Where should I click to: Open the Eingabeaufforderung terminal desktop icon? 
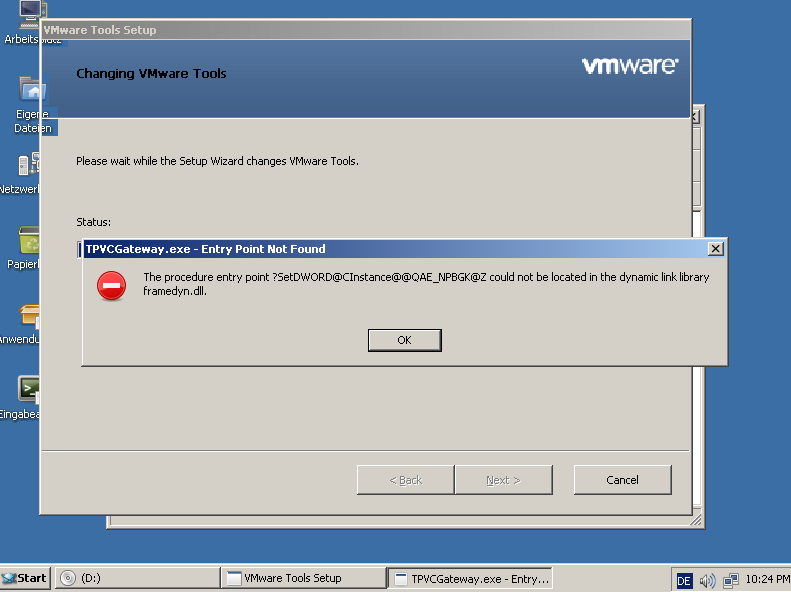pyautogui.click(x=20, y=398)
